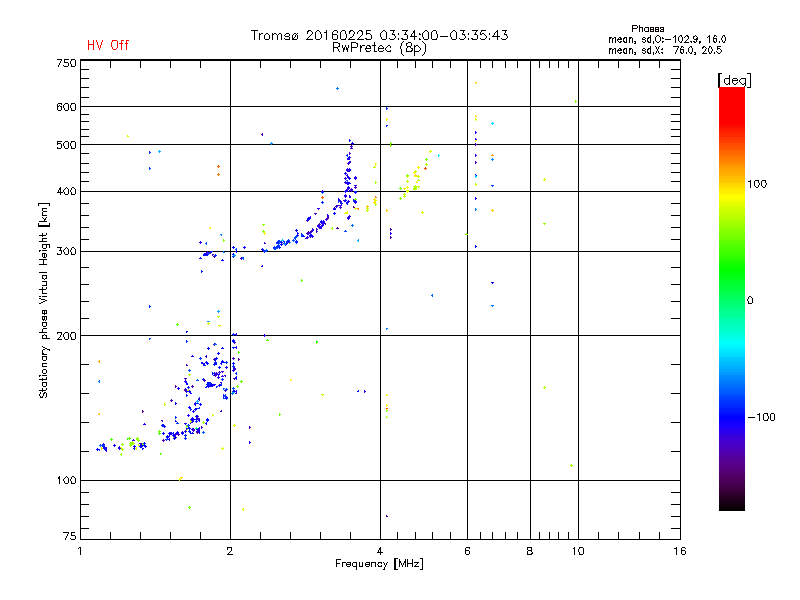The height and width of the screenshot is (600, 800).
Task: Click the y-axis tick label '750'
Action: click(67, 63)
